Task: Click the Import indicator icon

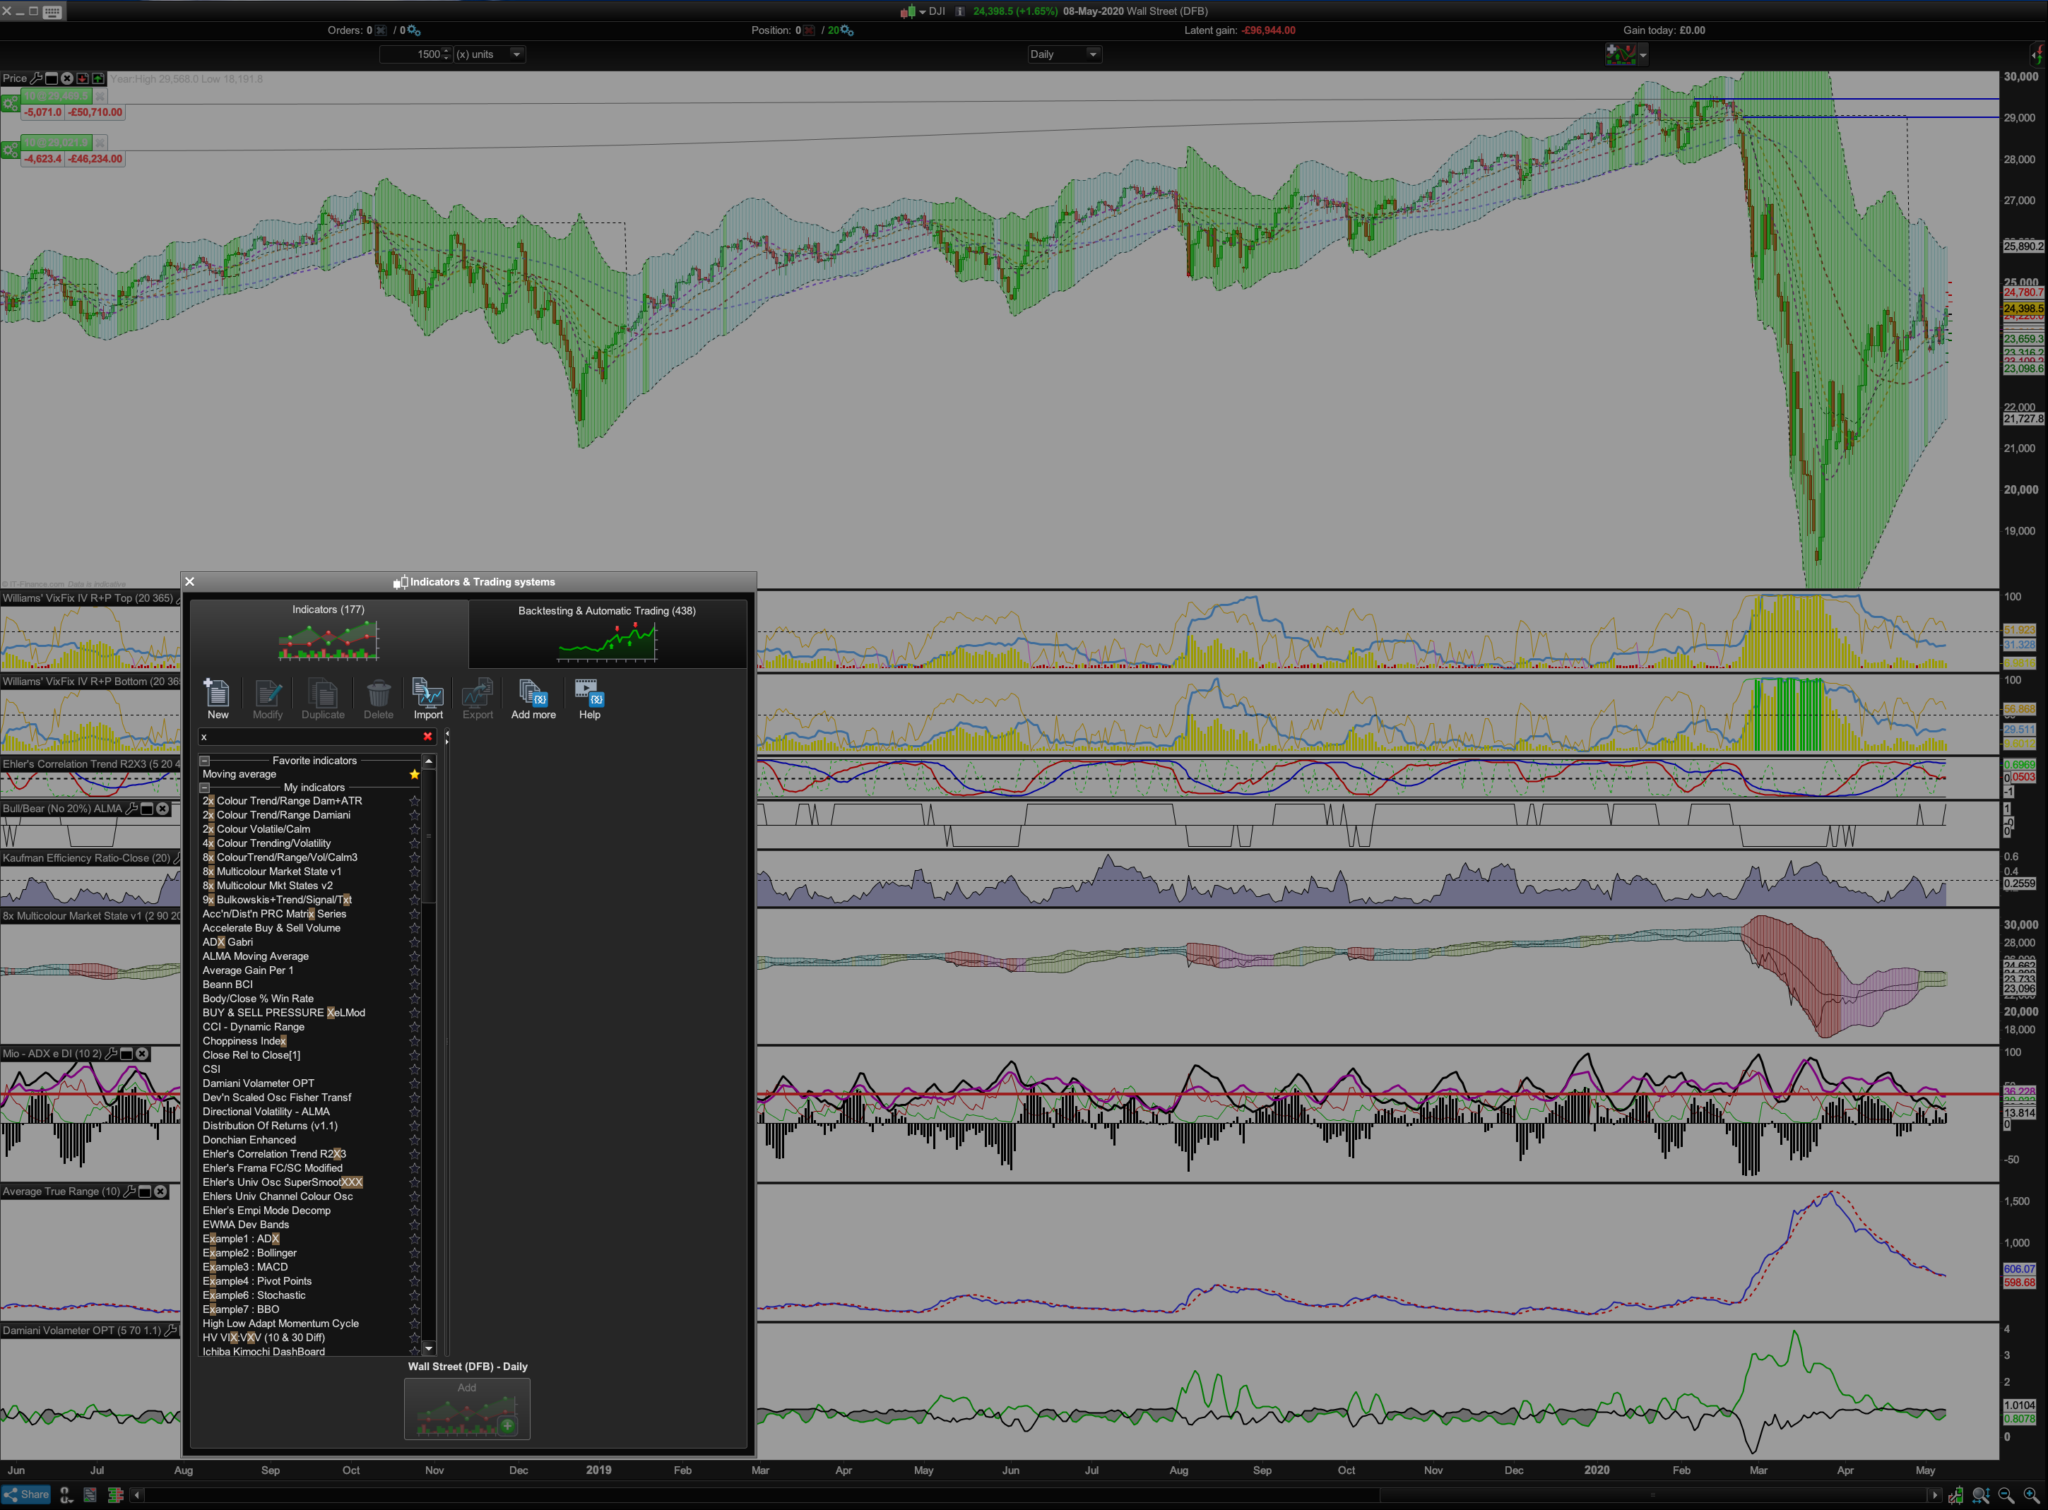Action: [428, 694]
